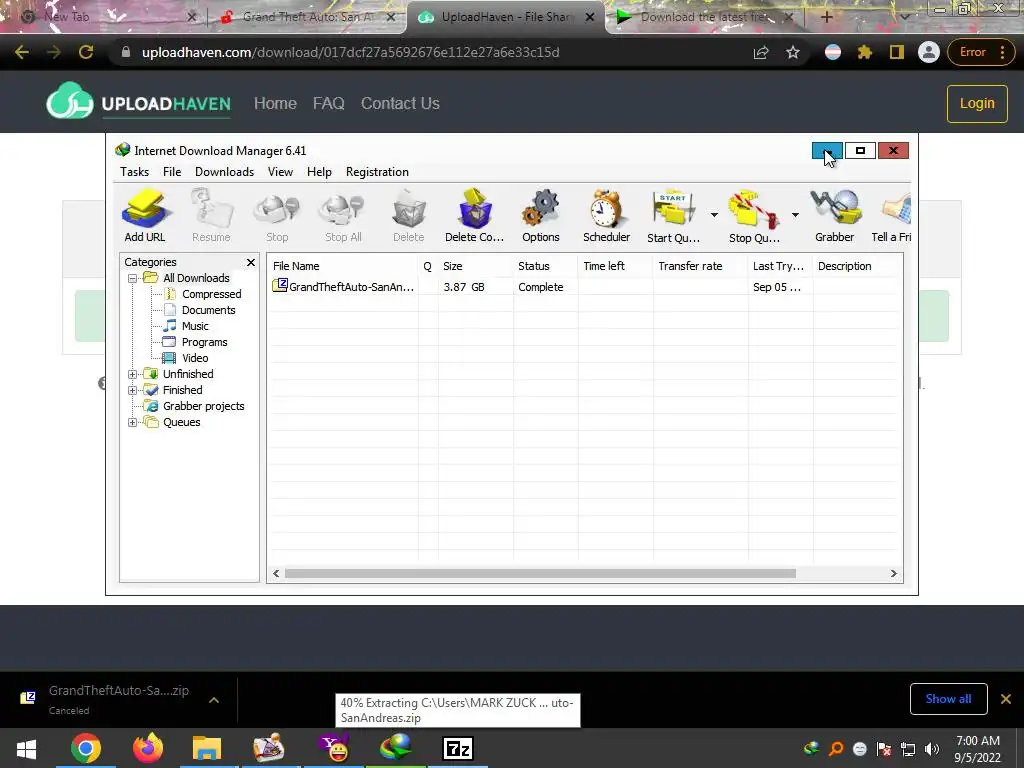Click the Delete Completed toolbar icon
The width and height of the screenshot is (1024, 768).
click(474, 216)
